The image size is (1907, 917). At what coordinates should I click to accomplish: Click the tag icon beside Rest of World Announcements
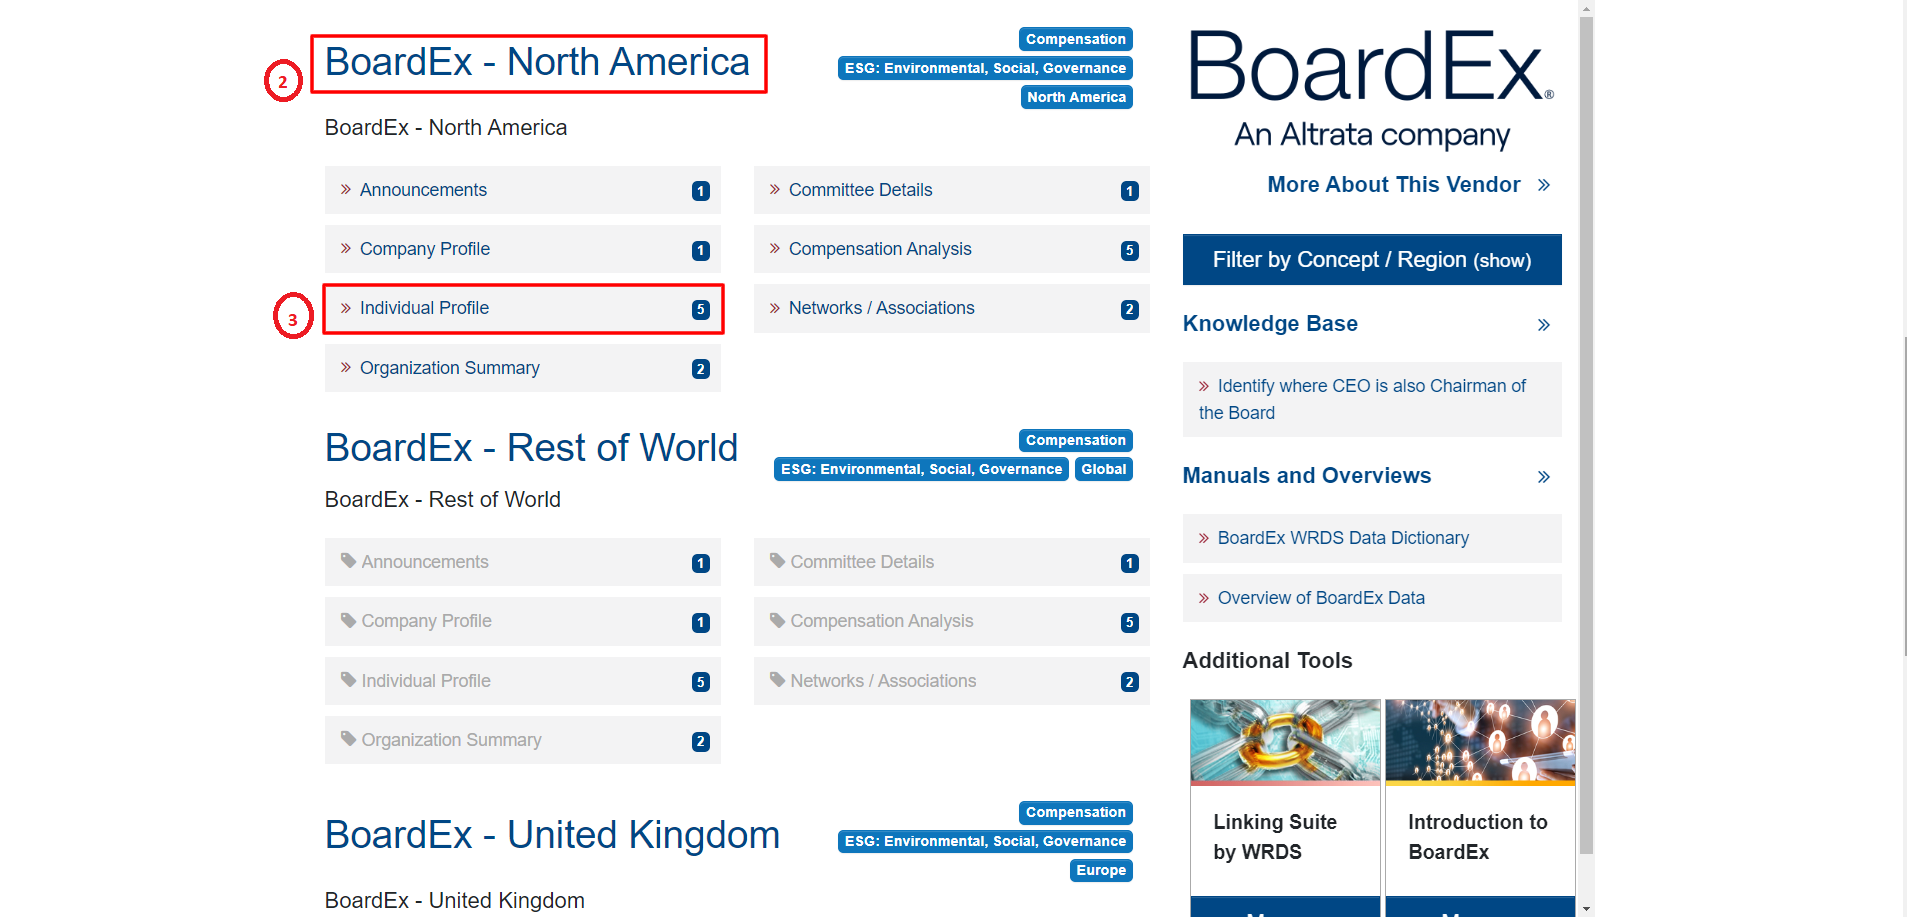tap(349, 561)
